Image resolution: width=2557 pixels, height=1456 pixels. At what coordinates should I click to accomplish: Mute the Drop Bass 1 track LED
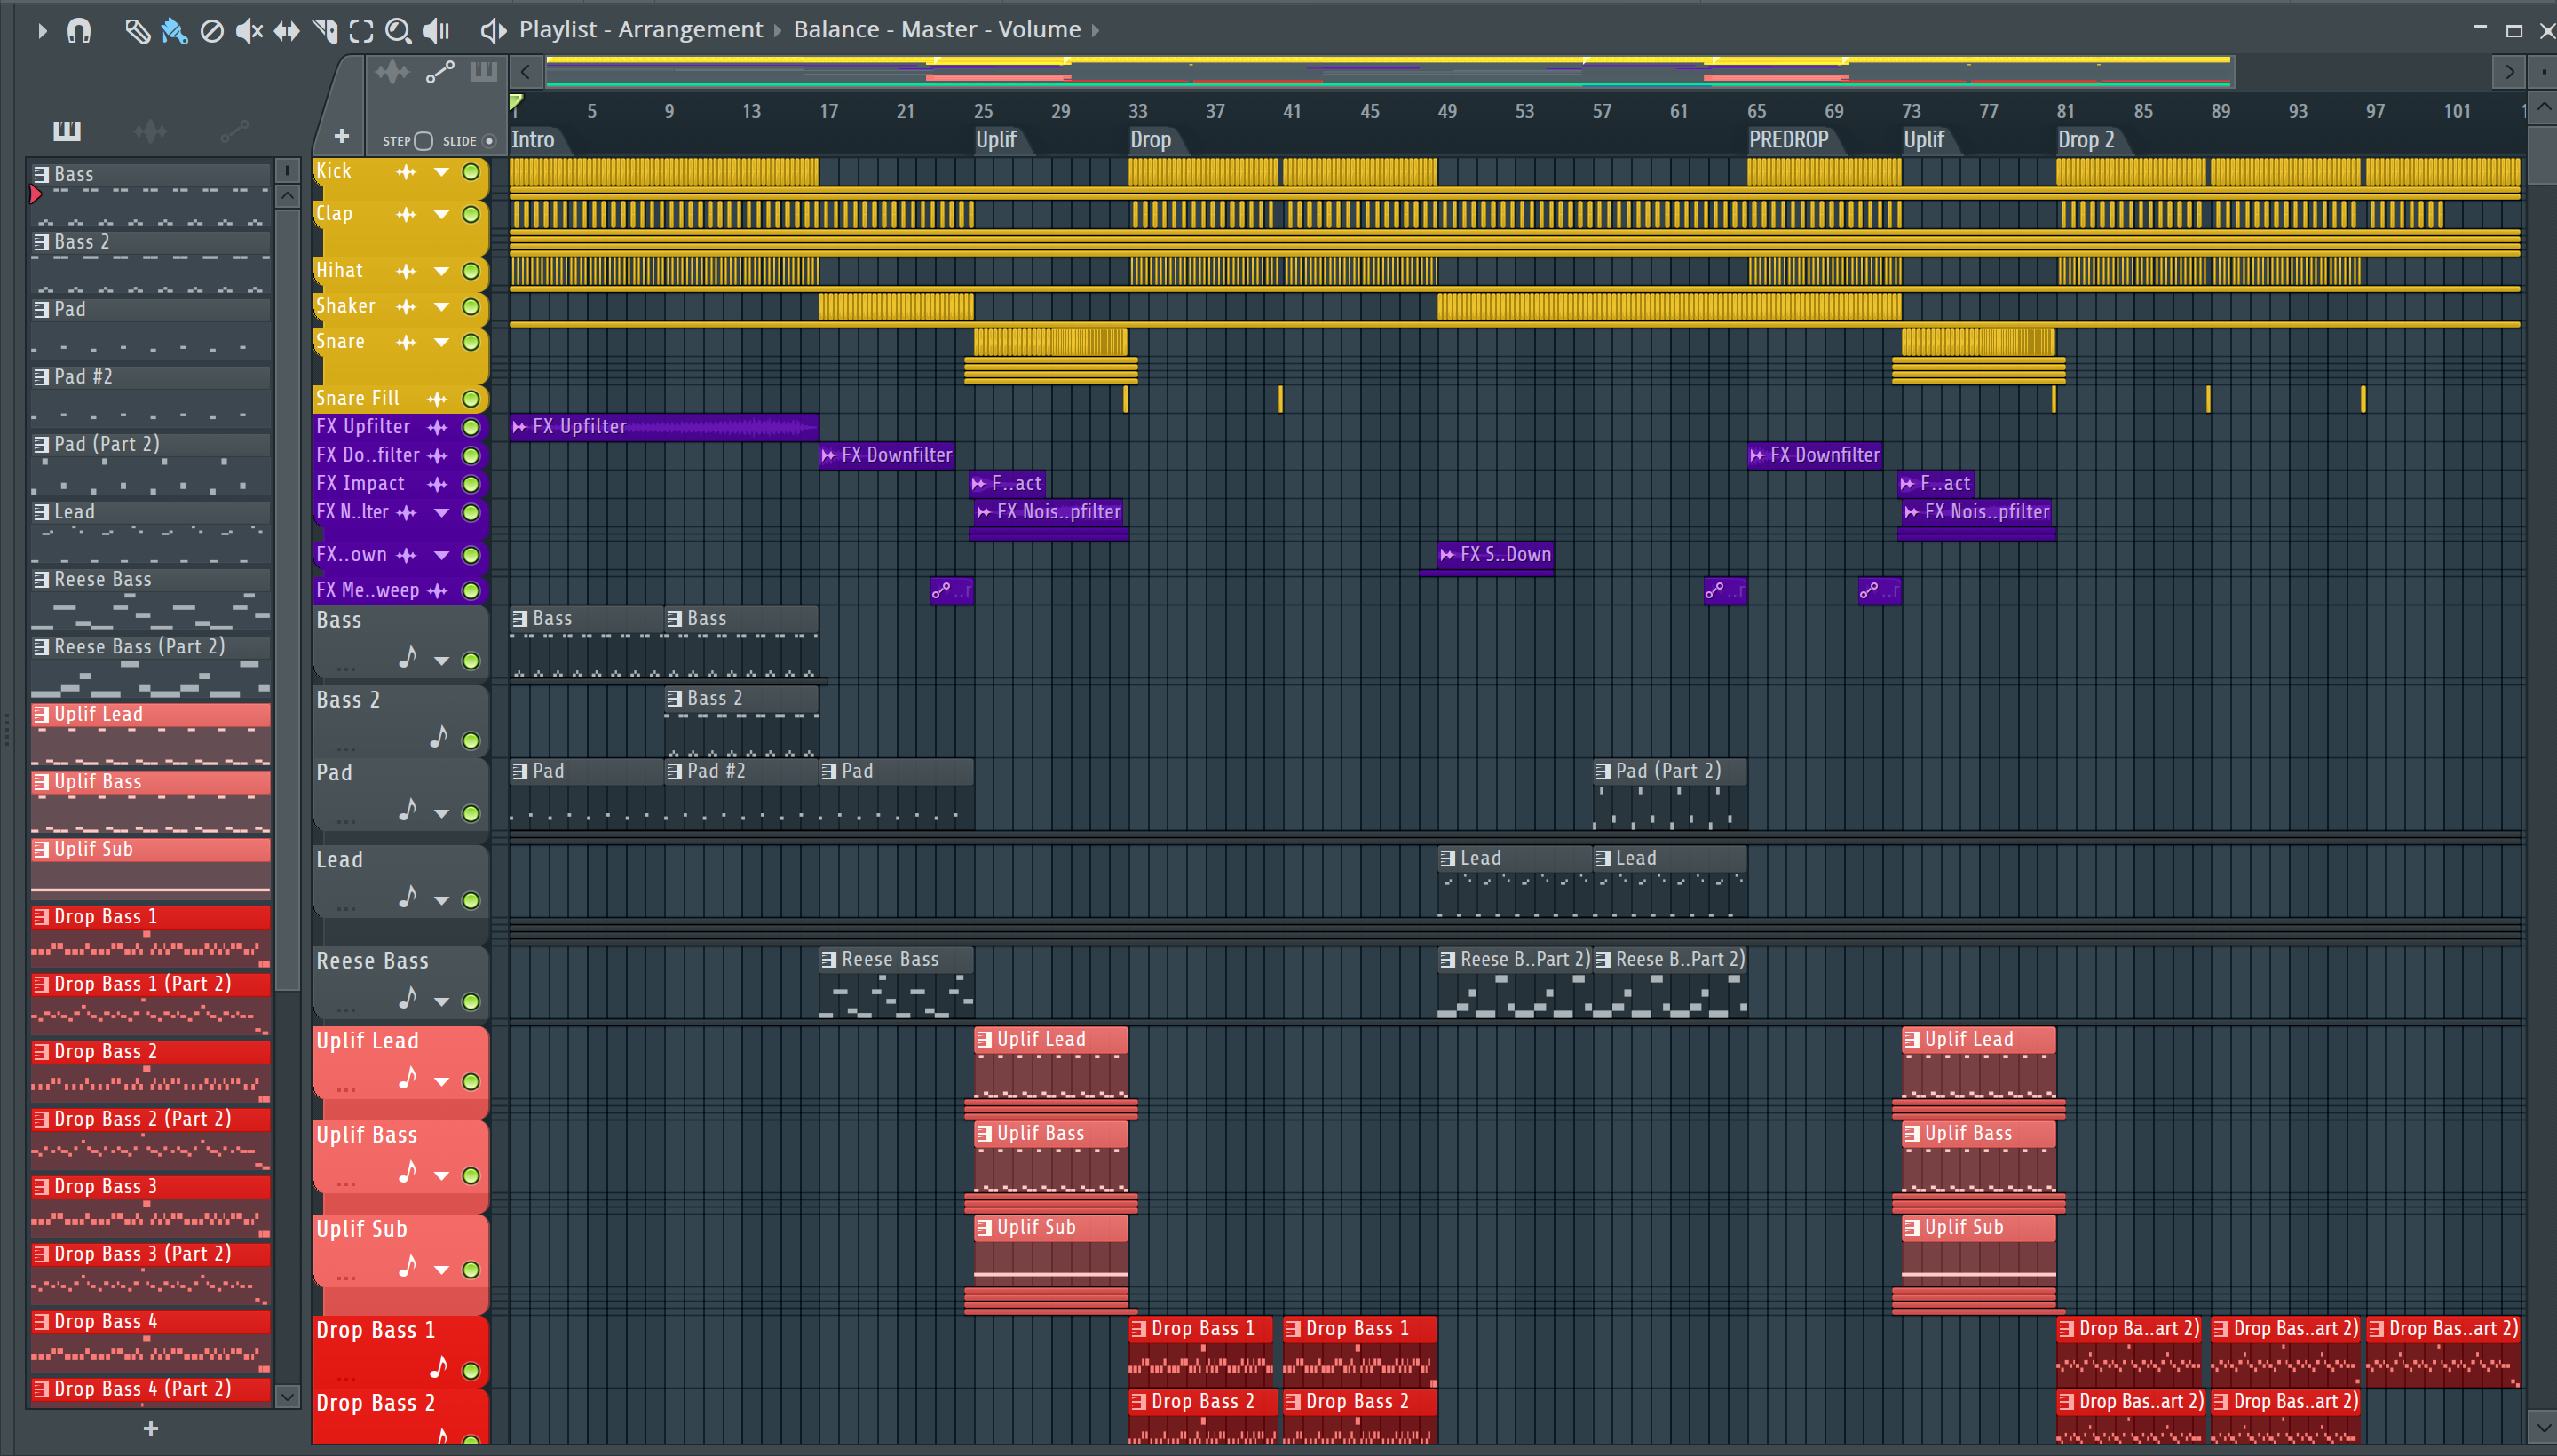point(470,1371)
